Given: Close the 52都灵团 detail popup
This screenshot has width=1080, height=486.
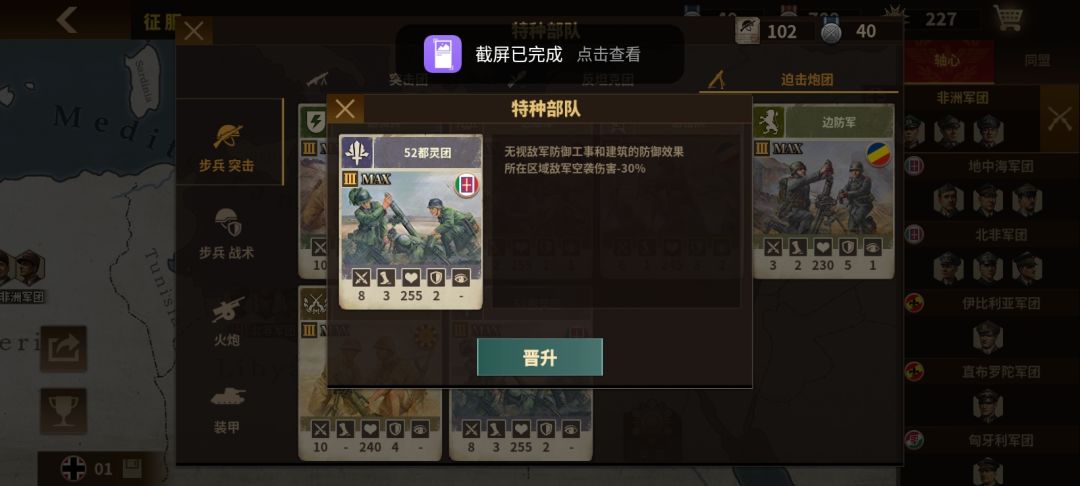Looking at the screenshot, I should (x=345, y=109).
